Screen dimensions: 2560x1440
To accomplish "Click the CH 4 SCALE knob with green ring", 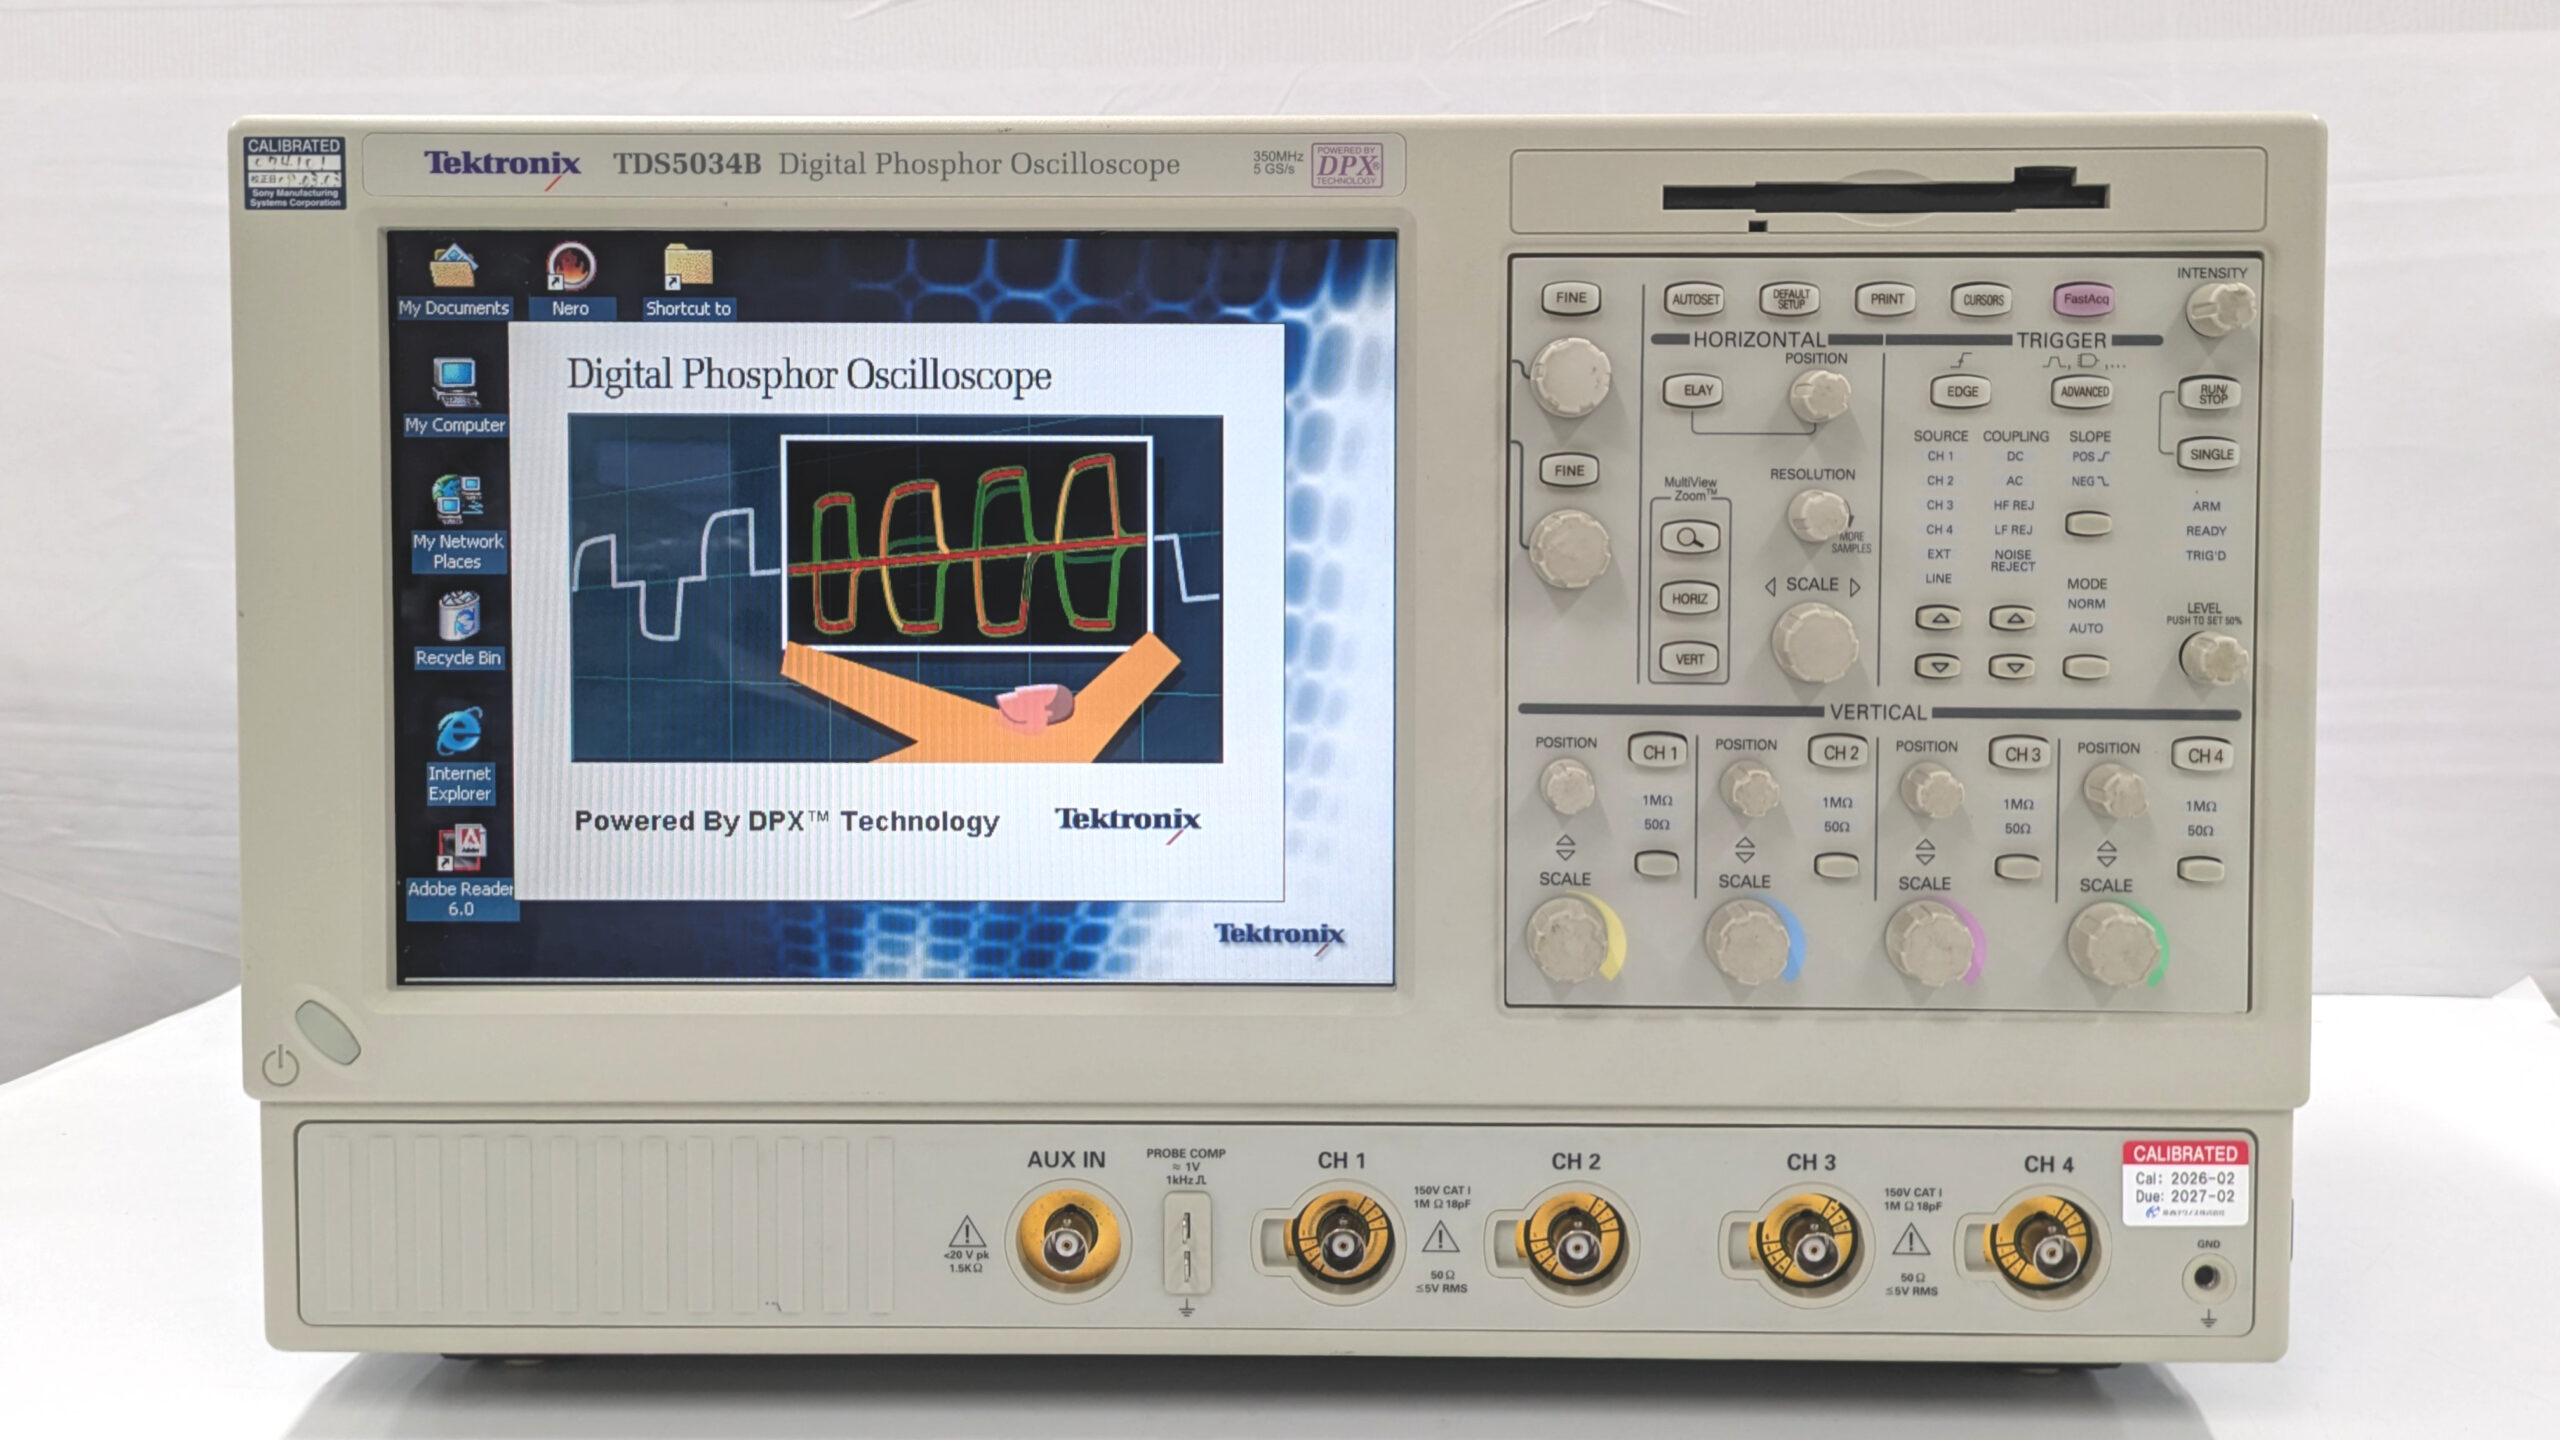I will [x=2113, y=945].
